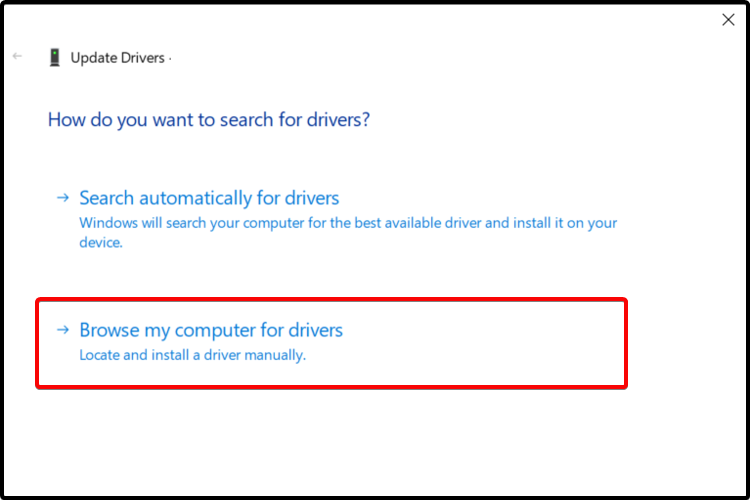Click the word 'automatically' in the first option

pyautogui.click(x=192, y=198)
